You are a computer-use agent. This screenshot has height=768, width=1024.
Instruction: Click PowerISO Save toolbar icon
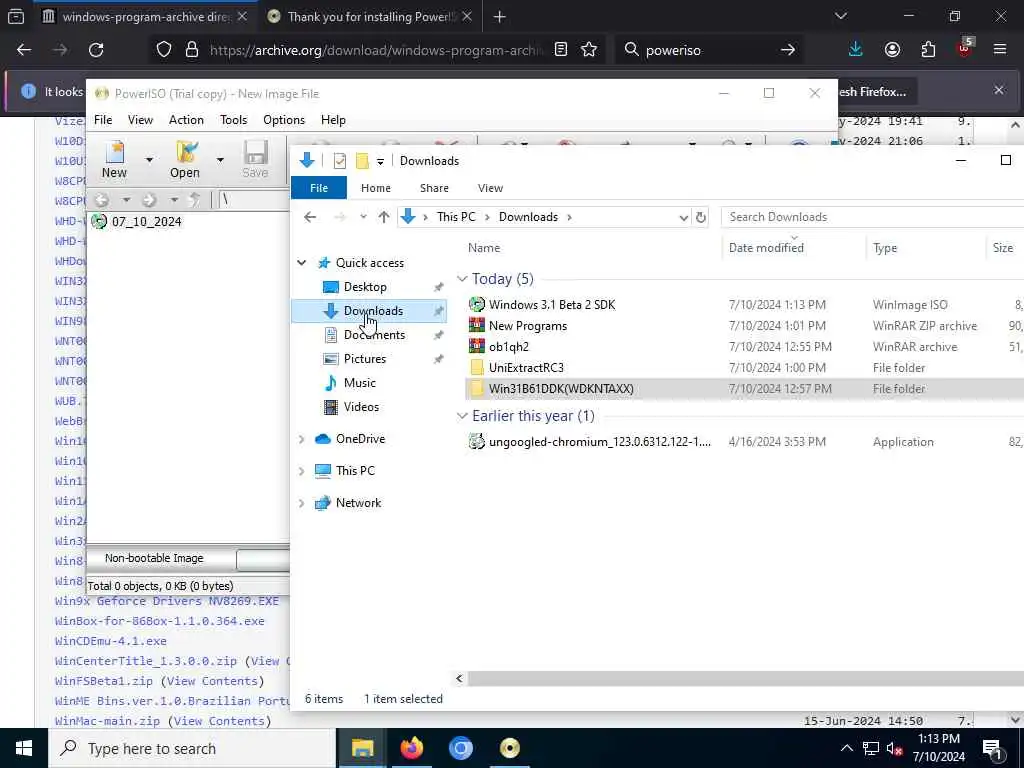coord(255,159)
